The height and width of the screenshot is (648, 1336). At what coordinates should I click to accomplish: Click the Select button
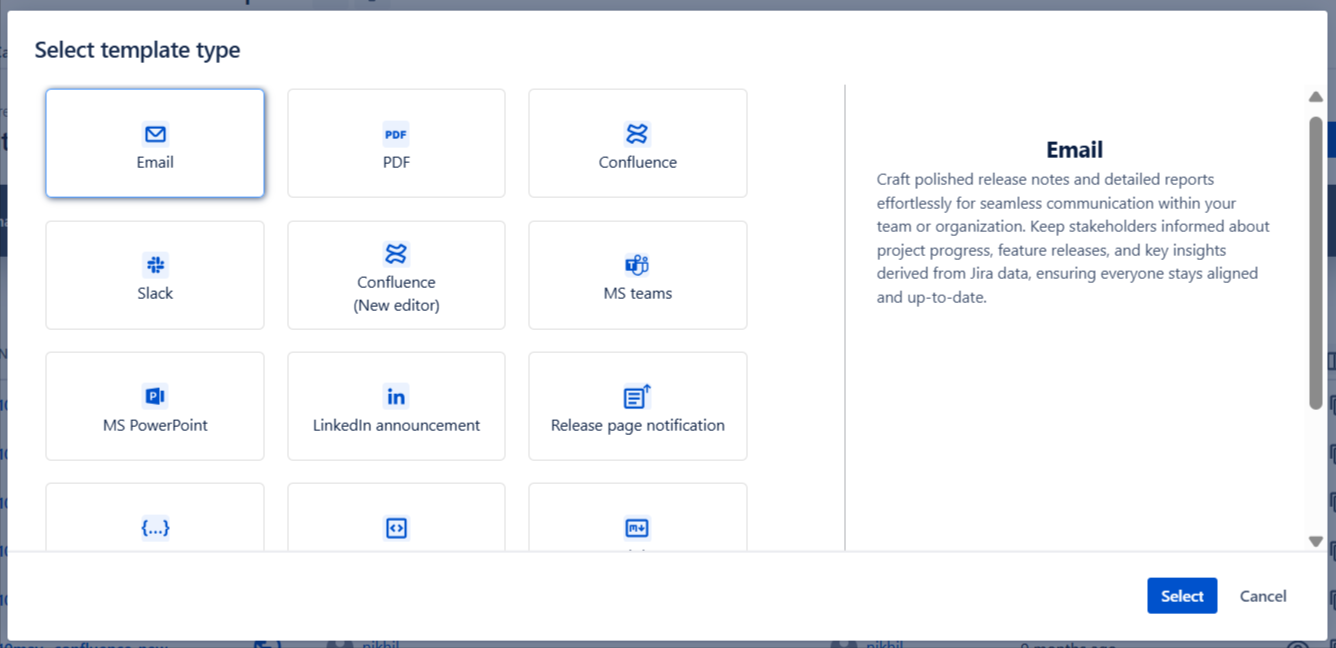coord(1181,595)
